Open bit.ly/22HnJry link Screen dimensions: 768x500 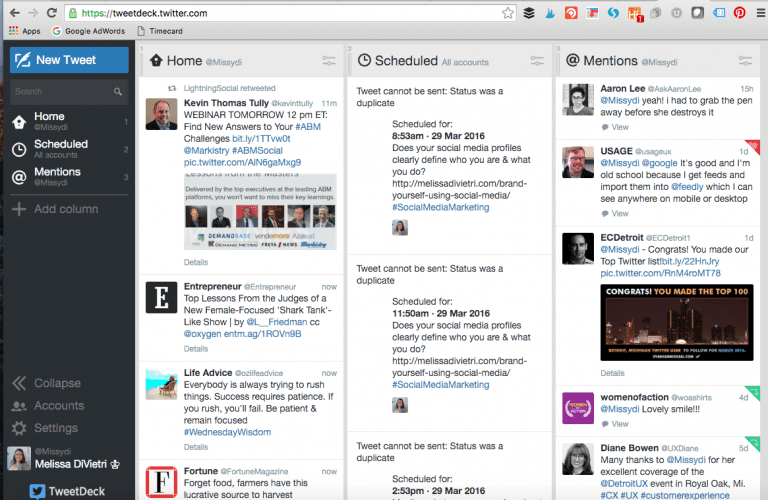(690, 262)
